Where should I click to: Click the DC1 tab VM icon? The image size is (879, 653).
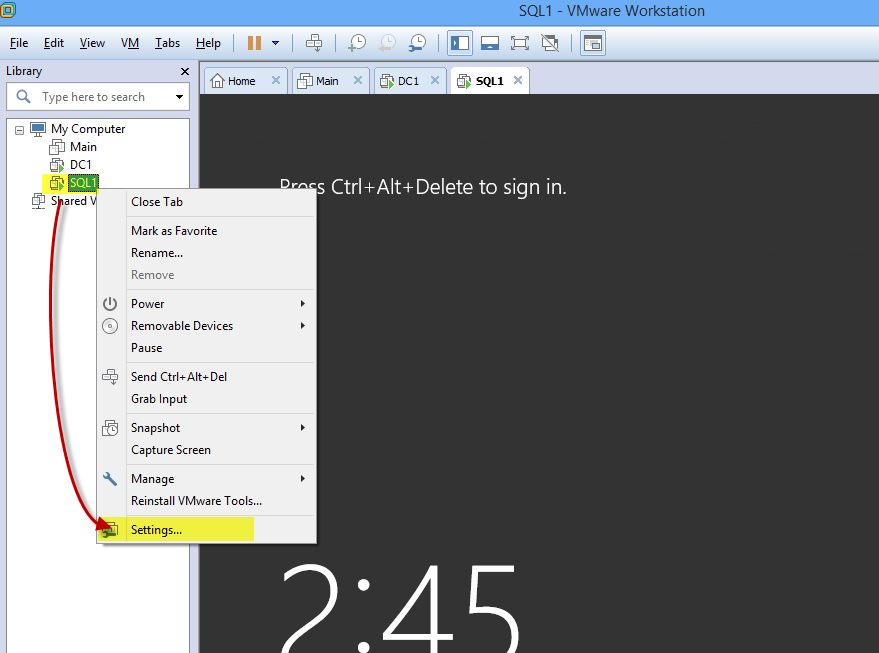point(387,81)
